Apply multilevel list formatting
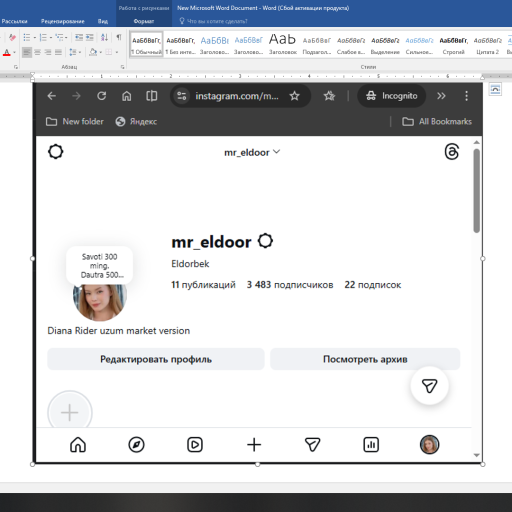This screenshot has width=512, height=512. point(59,37)
